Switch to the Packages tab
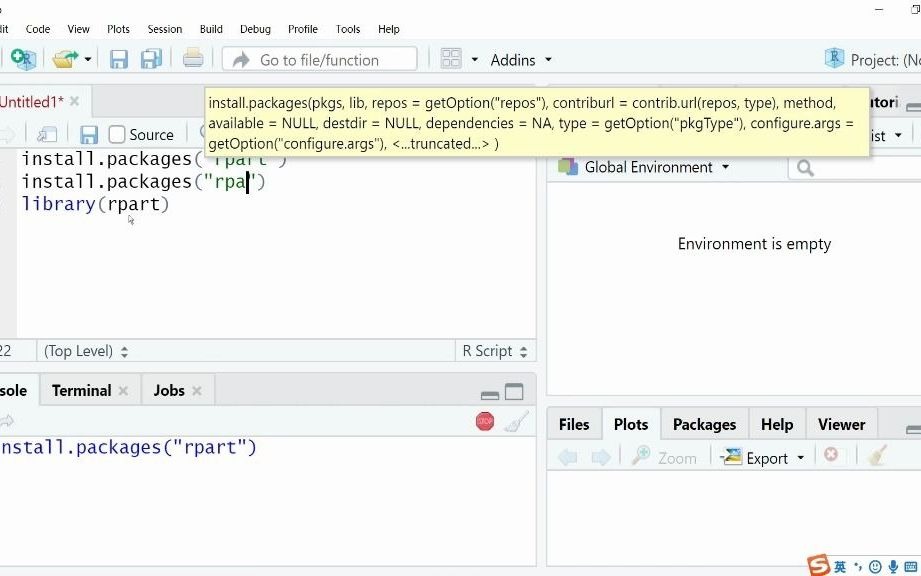This screenshot has width=921, height=576. click(704, 424)
